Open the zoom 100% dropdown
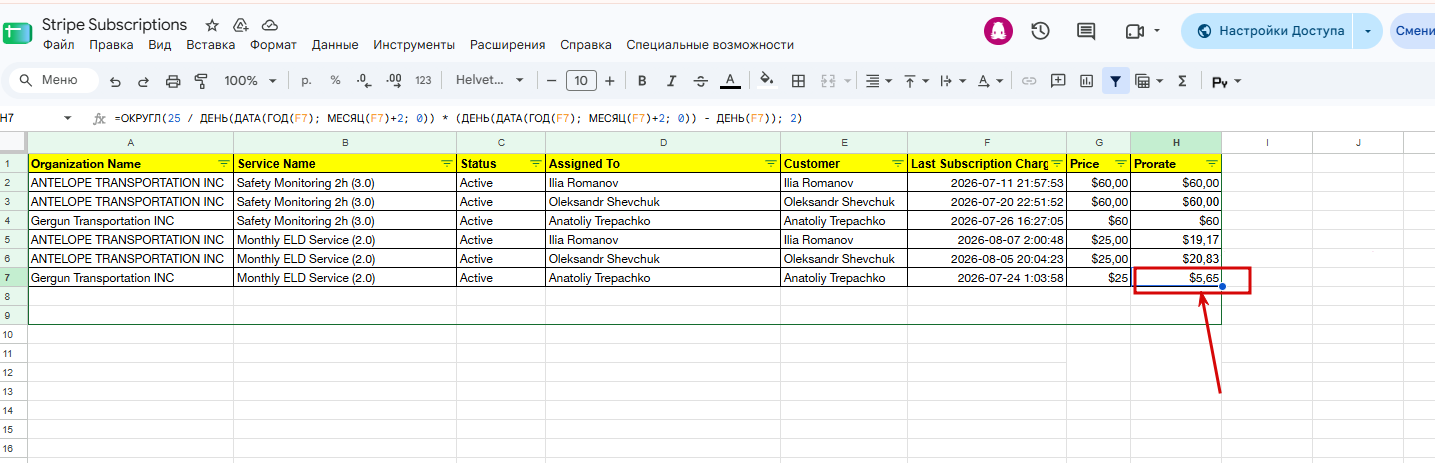Screen dimensions: 1435x463 [x=248, y=81]
